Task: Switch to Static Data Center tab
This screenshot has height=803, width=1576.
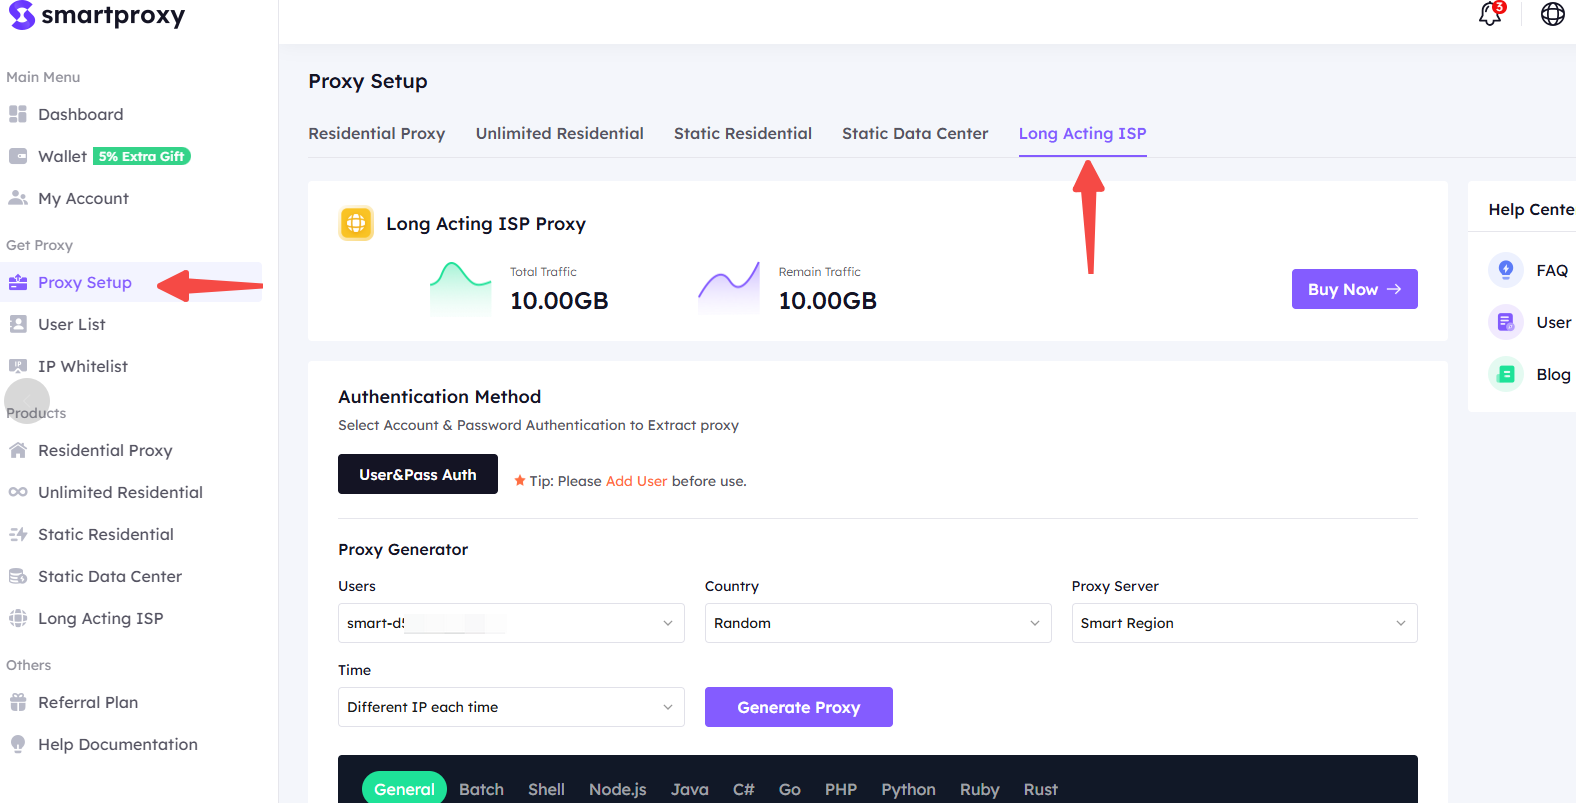Action: tap(915, 133)
